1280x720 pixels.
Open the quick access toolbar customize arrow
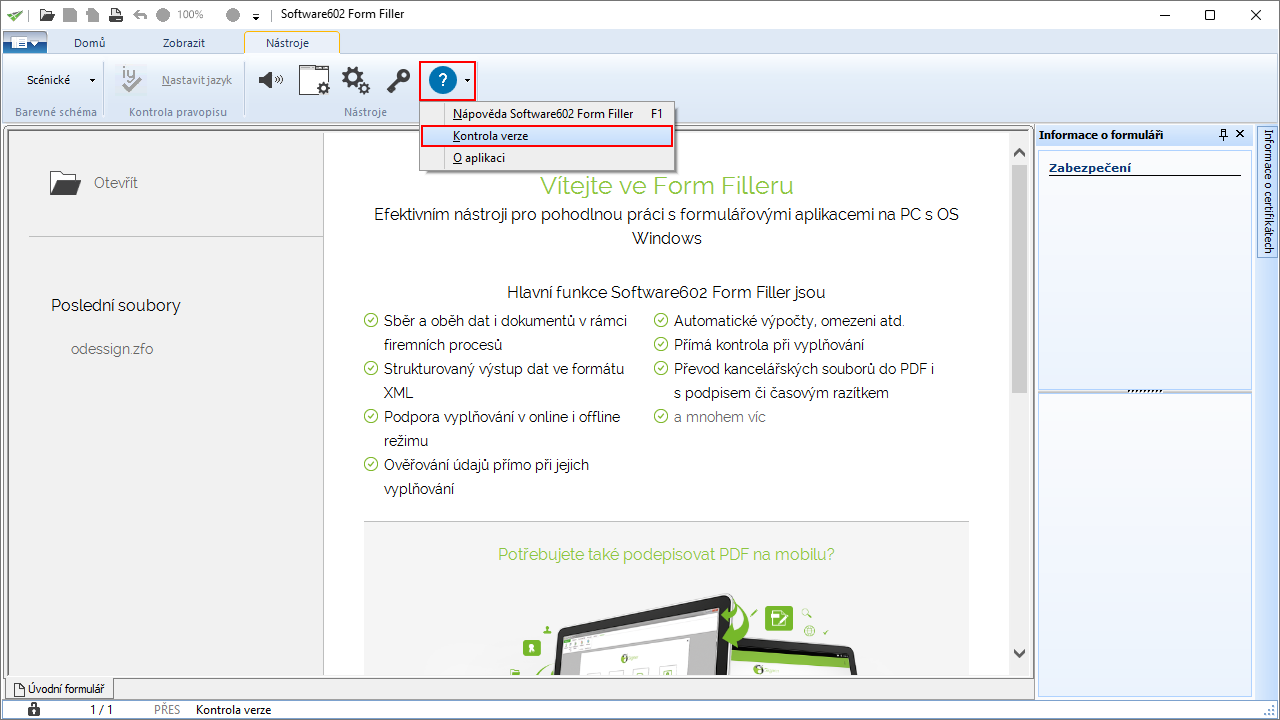click(x=256, y=16)
